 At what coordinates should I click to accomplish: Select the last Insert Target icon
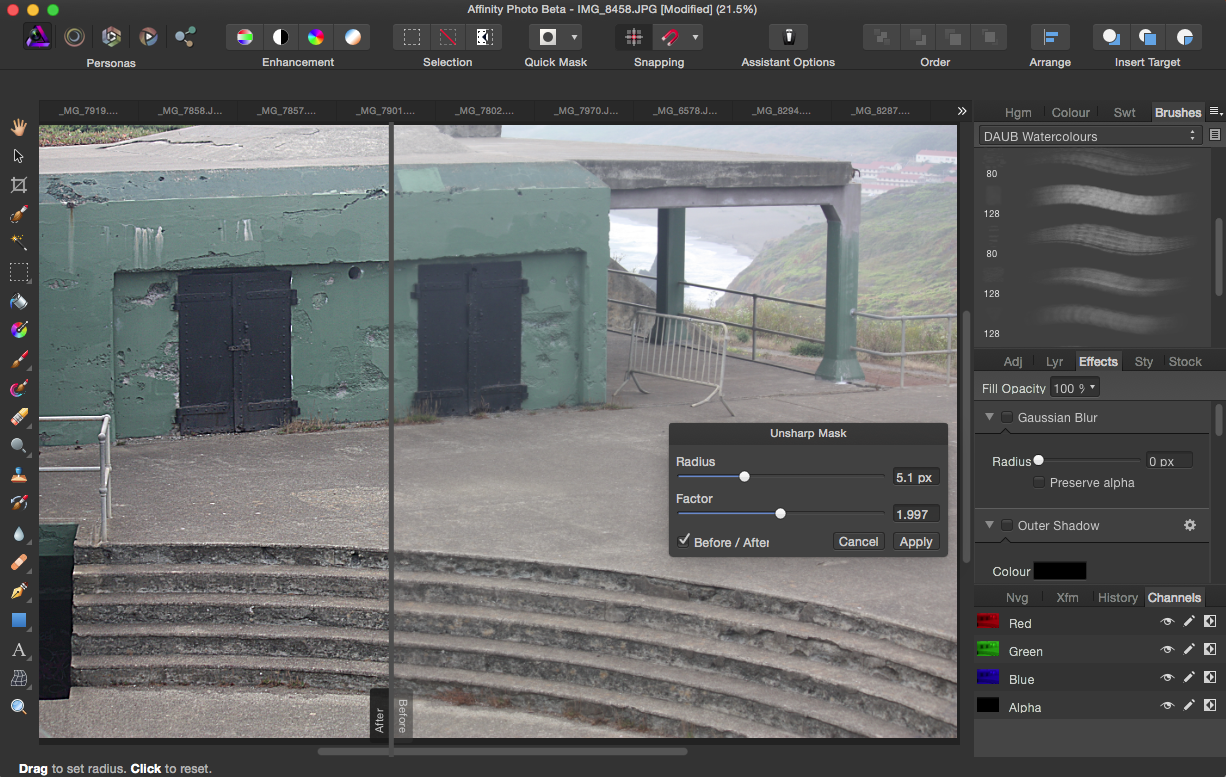click(1184, 37)
